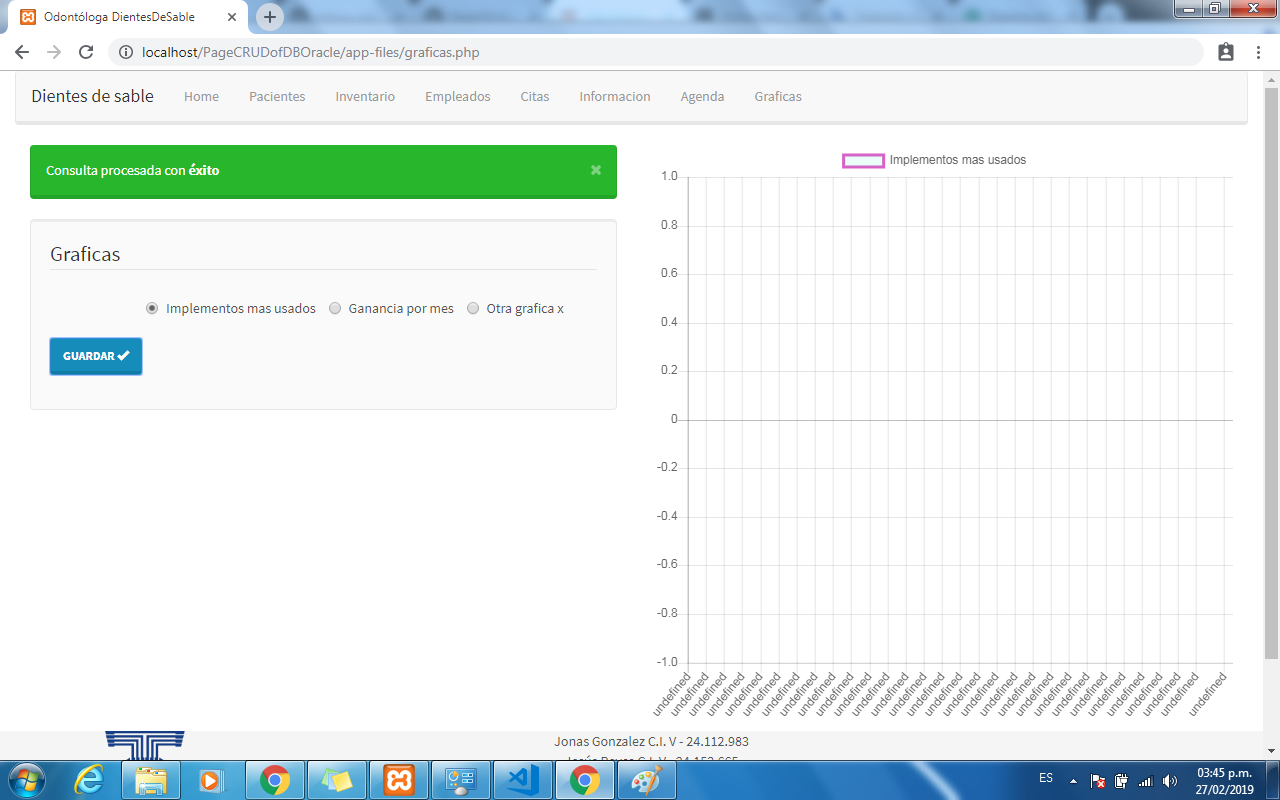Viewport: 1280px width, 800px height.
Task: Select Graficas in the navbar
Action: point(778,97)
